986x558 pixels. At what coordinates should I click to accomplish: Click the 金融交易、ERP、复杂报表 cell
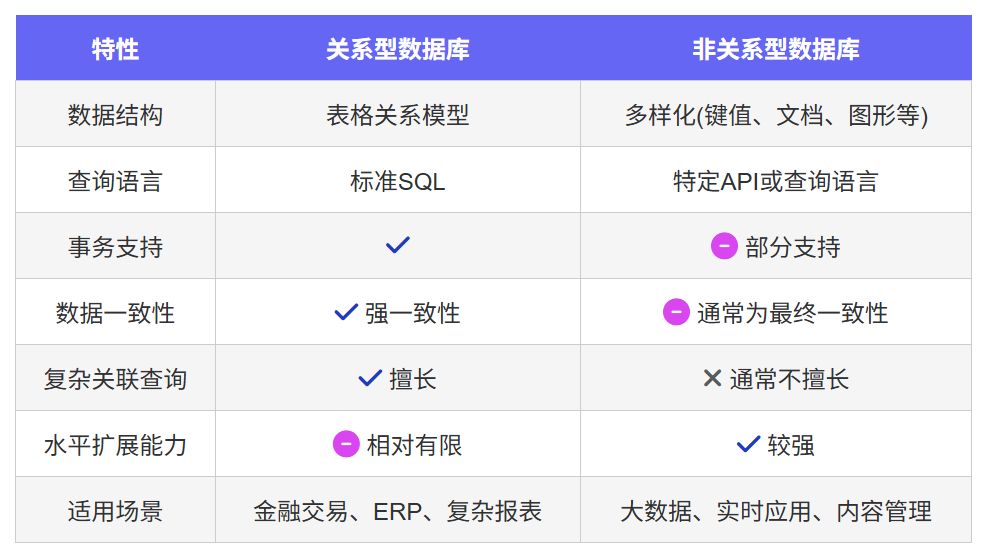[398, 511]
